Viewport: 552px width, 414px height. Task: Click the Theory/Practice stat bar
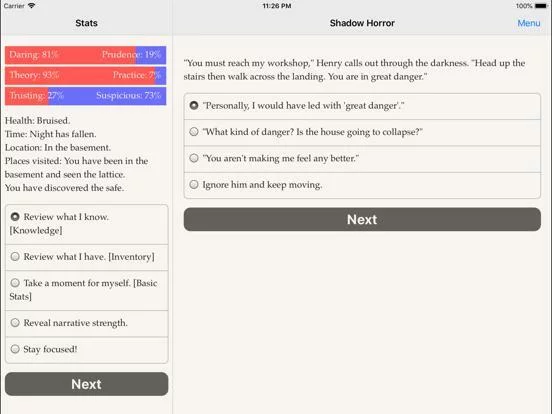pyautogui.click(x=86, y=75)
